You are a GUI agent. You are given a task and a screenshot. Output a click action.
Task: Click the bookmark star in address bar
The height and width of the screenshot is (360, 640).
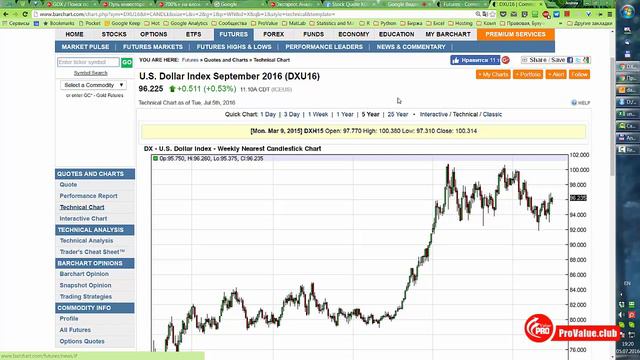pyautogui.click(x=493, y=14)
